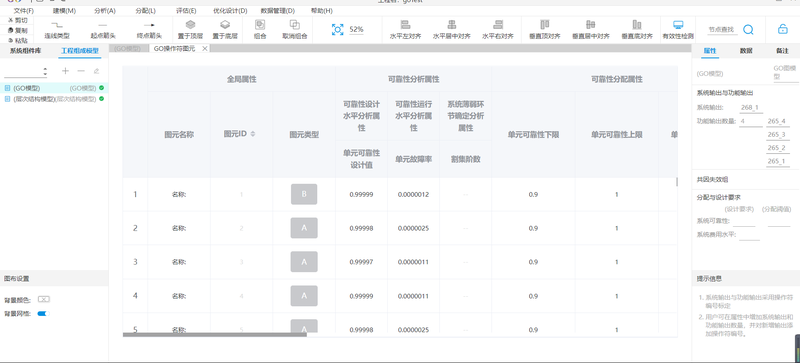This screenshot has height=363, width=800.
Task: Align elements with 垂直底对齐
Action: 637,30
